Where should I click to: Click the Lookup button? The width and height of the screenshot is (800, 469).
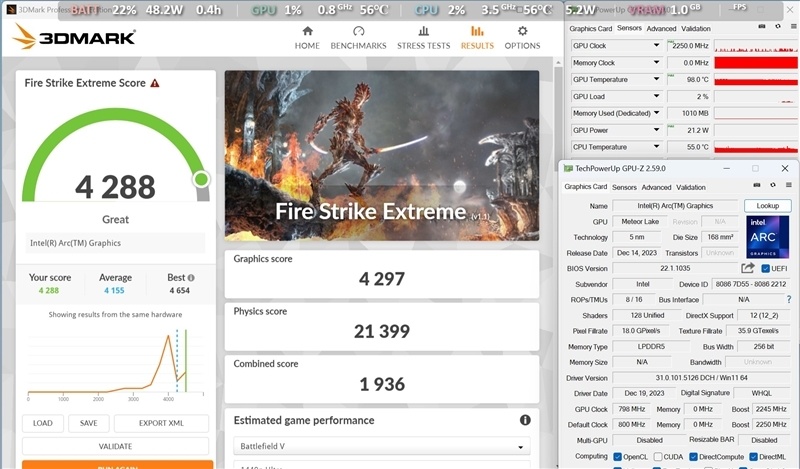pos(767,205)
